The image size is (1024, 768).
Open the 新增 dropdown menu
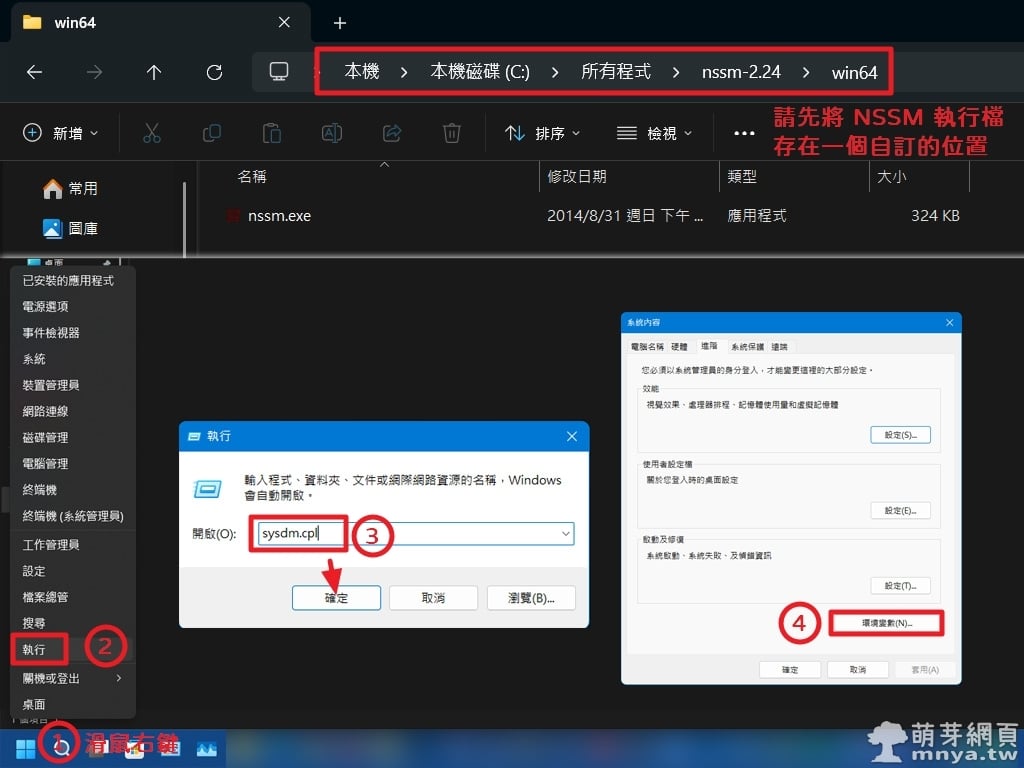tap(61, 133)
